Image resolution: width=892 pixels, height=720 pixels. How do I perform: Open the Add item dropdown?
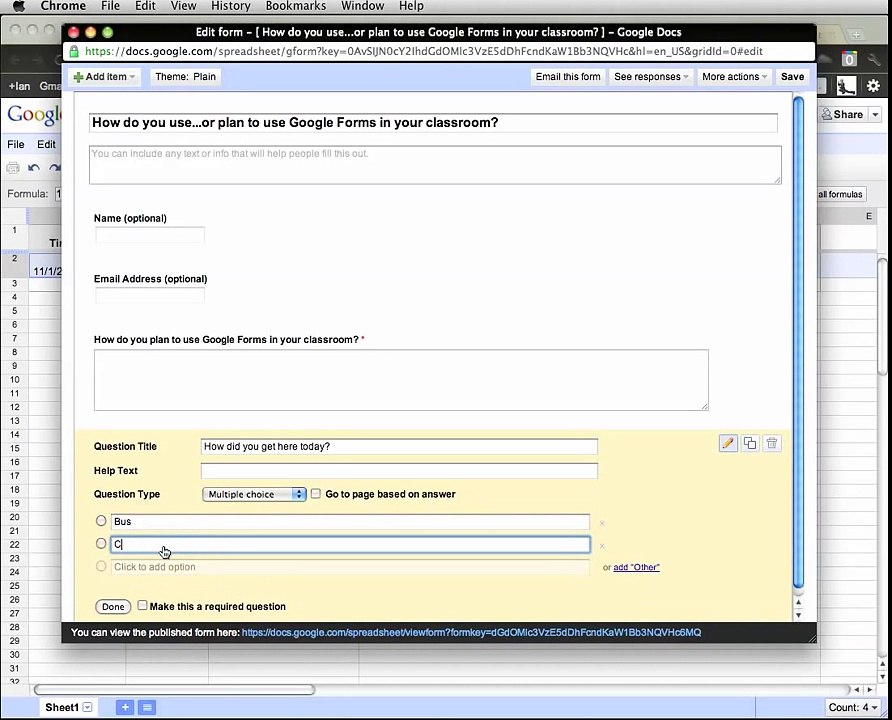point(104,77)
